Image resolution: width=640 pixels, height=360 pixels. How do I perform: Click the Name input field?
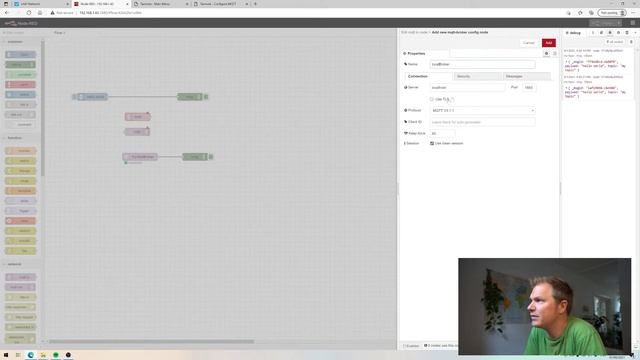point(482,64)
